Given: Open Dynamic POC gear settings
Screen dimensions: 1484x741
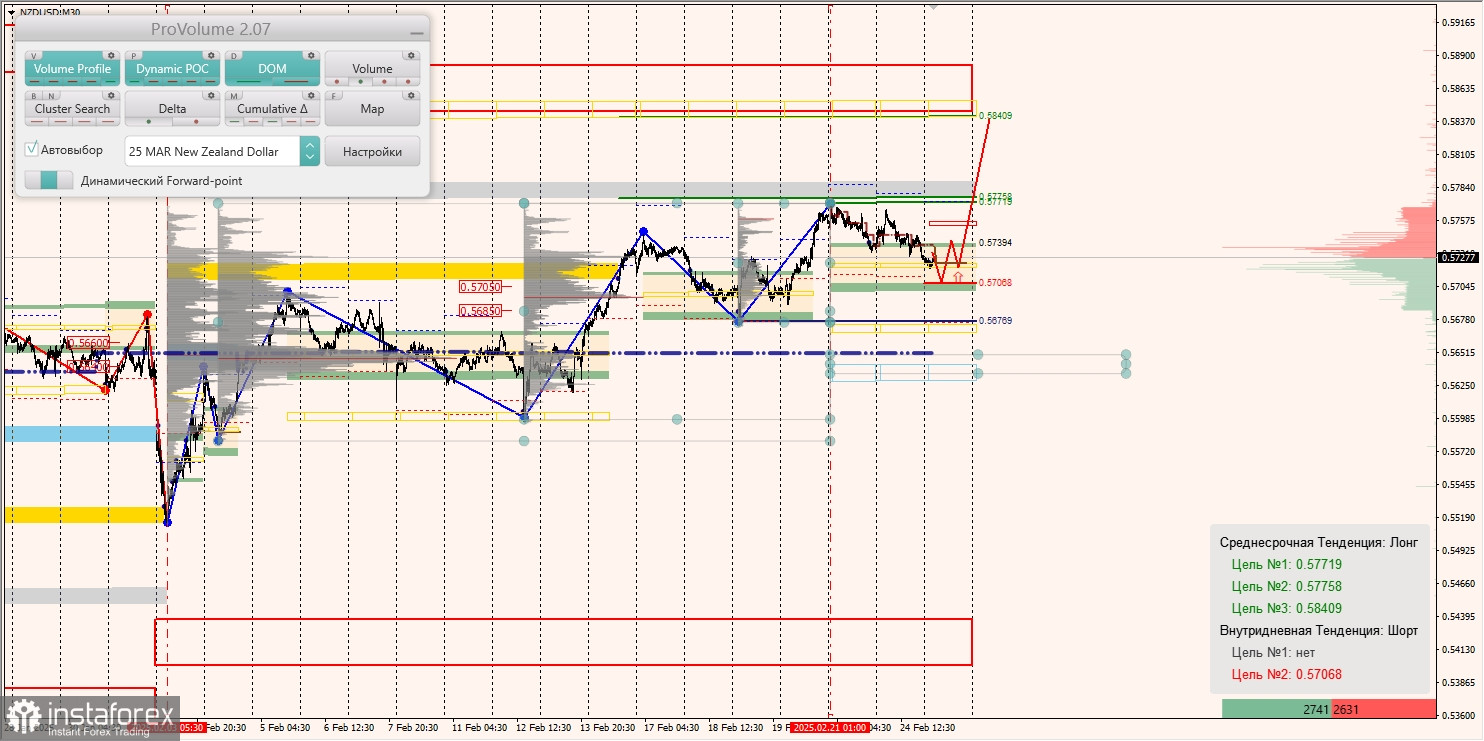Looking at the screenshot, I should [211, 55].
